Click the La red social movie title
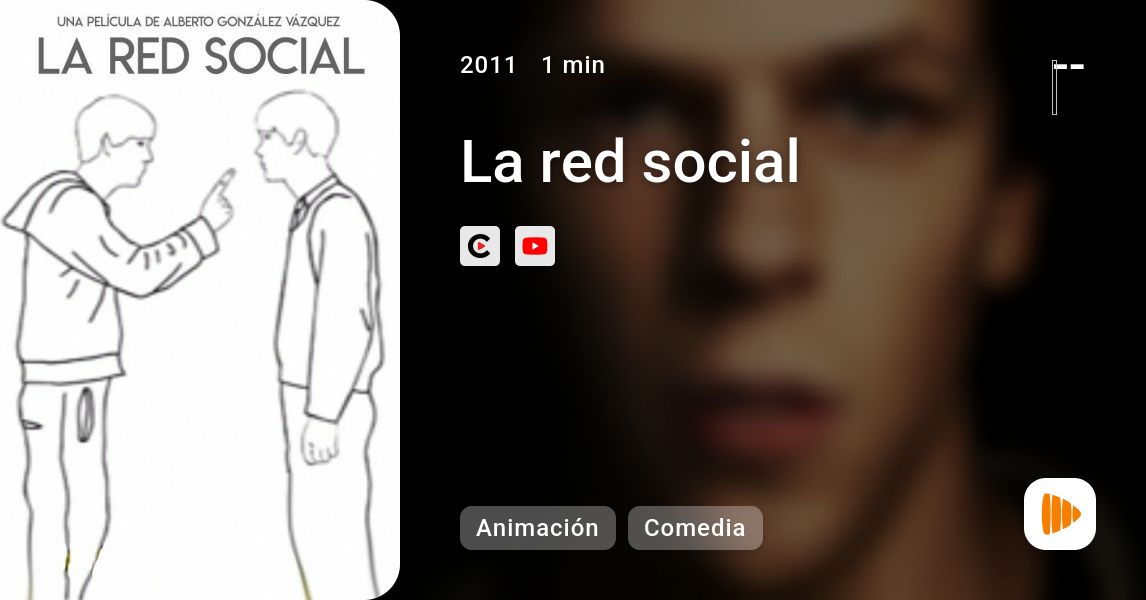 (630, 162)
